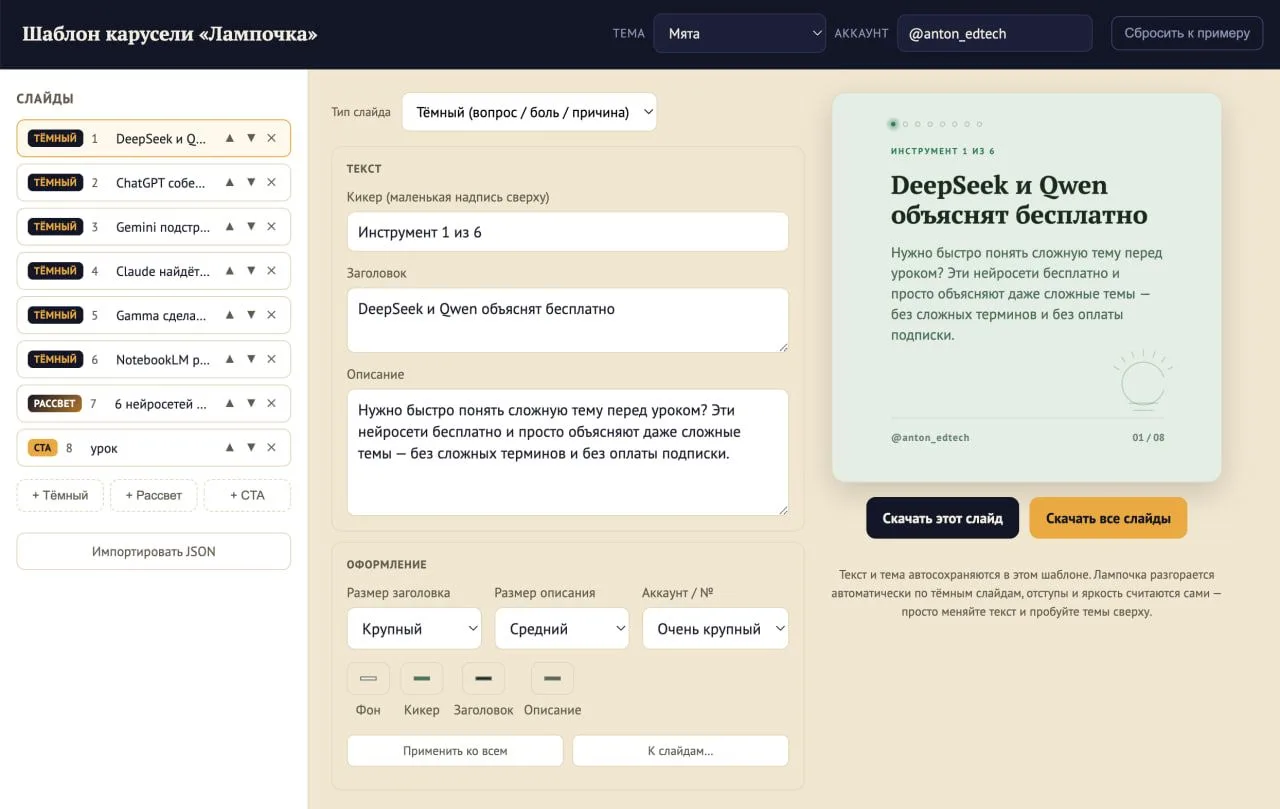Screen dimensions: 1280x809
Task: Open the Тип слайда dropdown
Action: 529,112
